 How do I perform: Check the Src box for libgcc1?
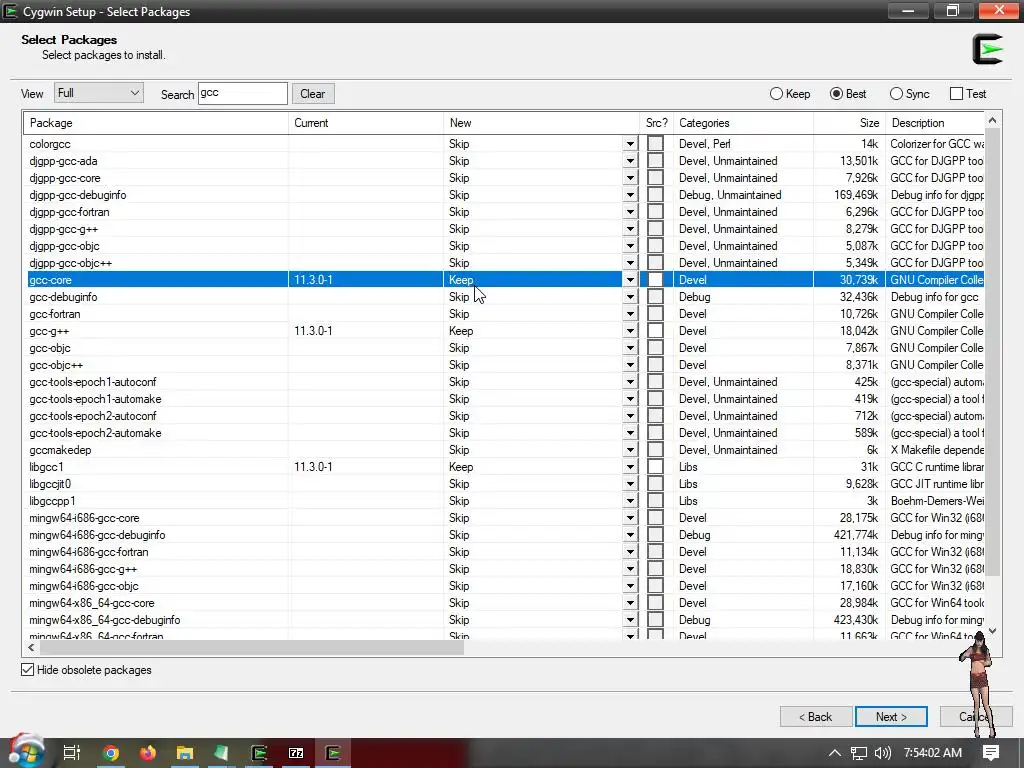tap(655, 466)
